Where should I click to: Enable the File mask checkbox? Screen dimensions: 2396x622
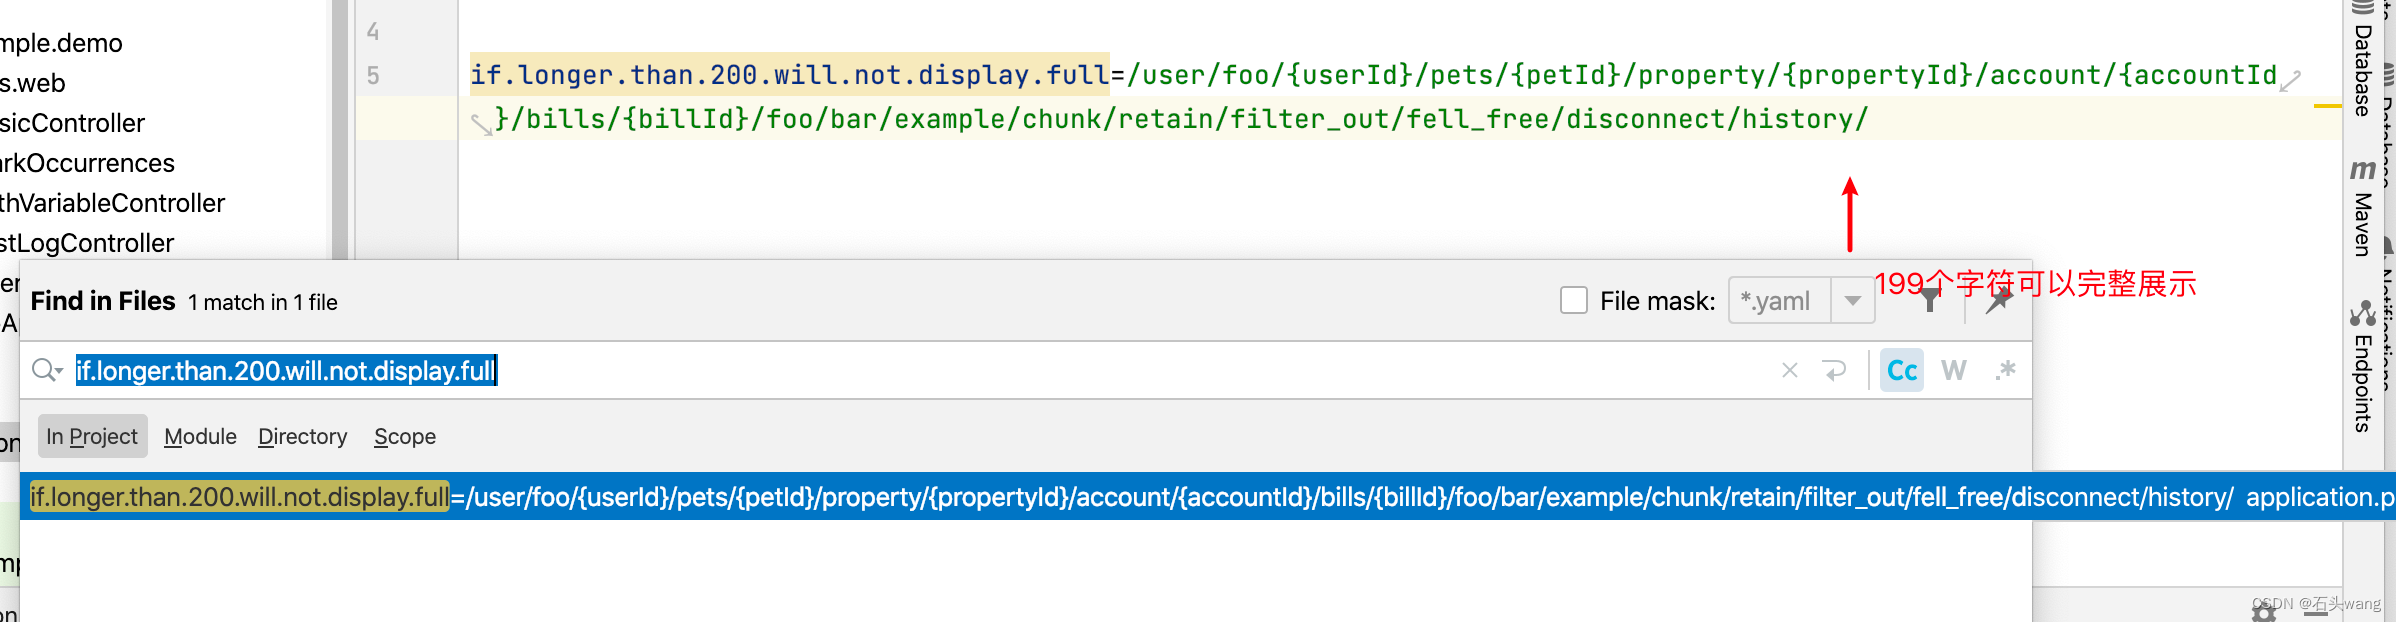click(1574, 300)
